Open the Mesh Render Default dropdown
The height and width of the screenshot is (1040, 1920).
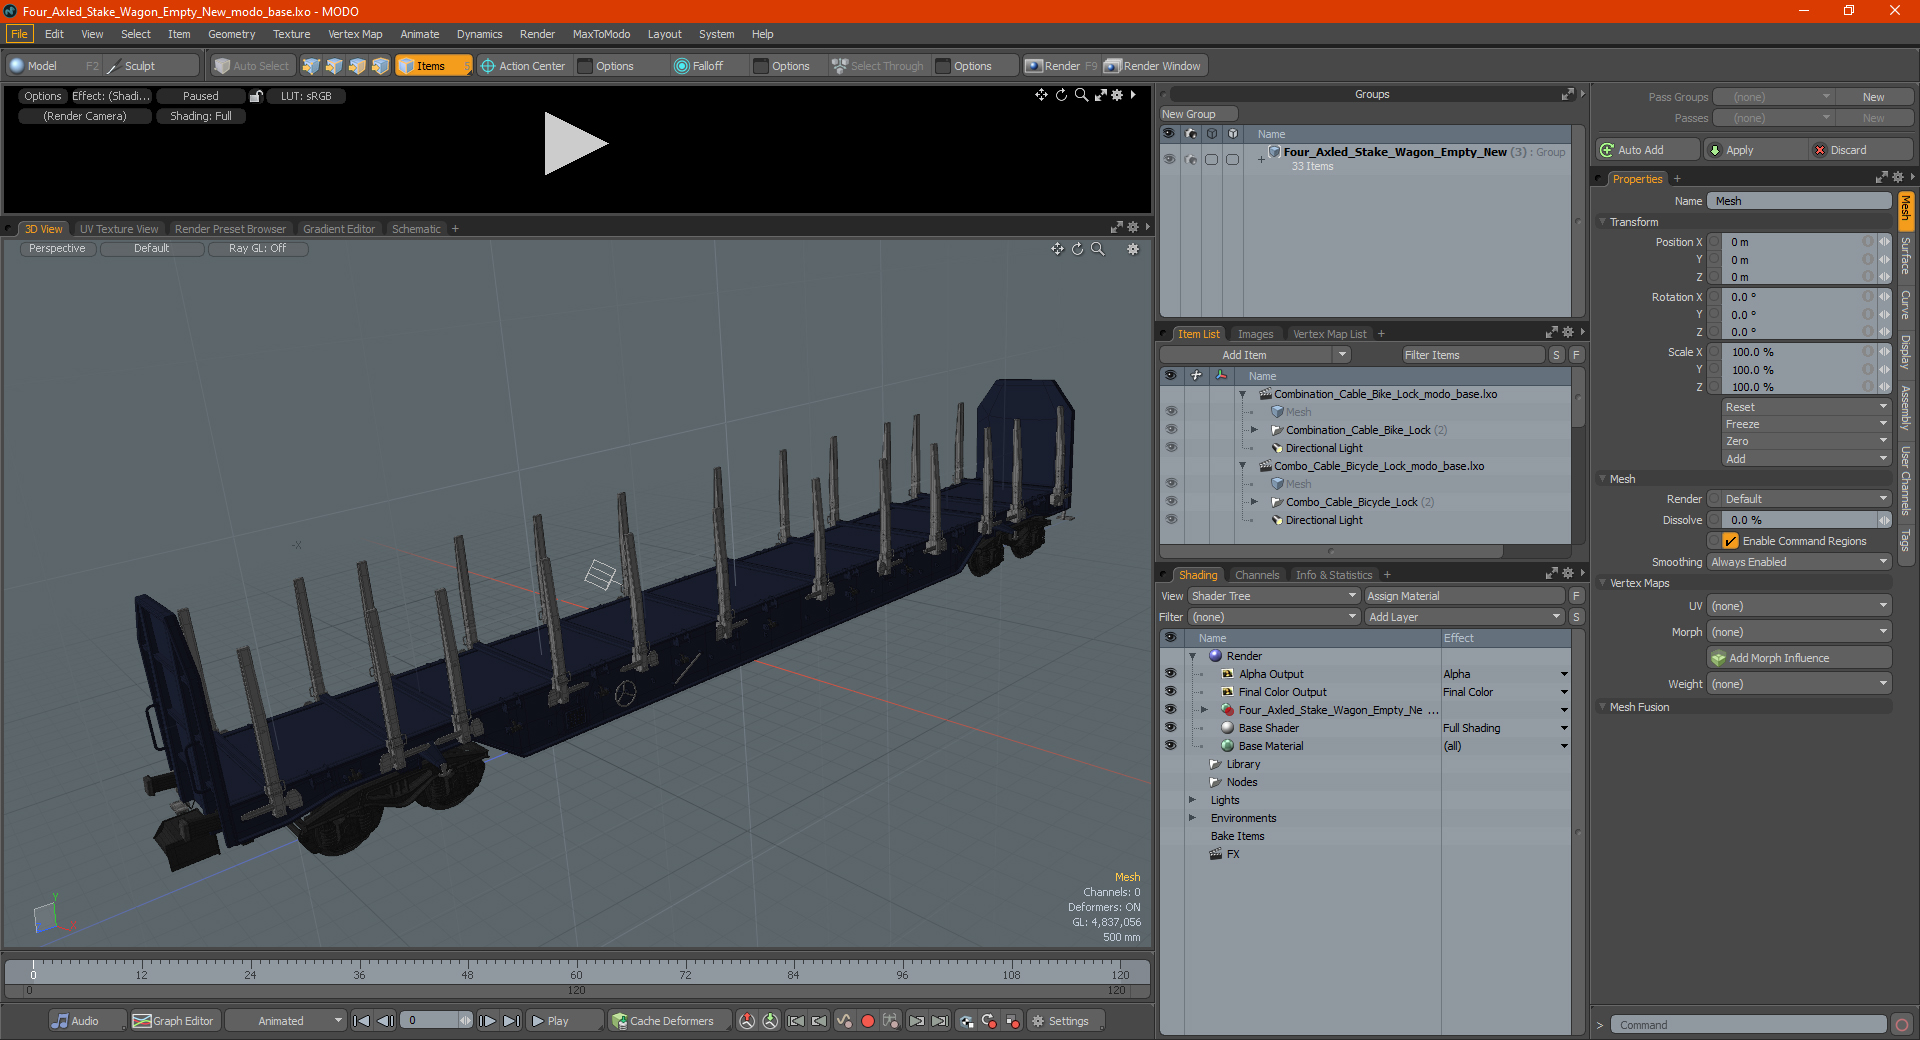1806,499
